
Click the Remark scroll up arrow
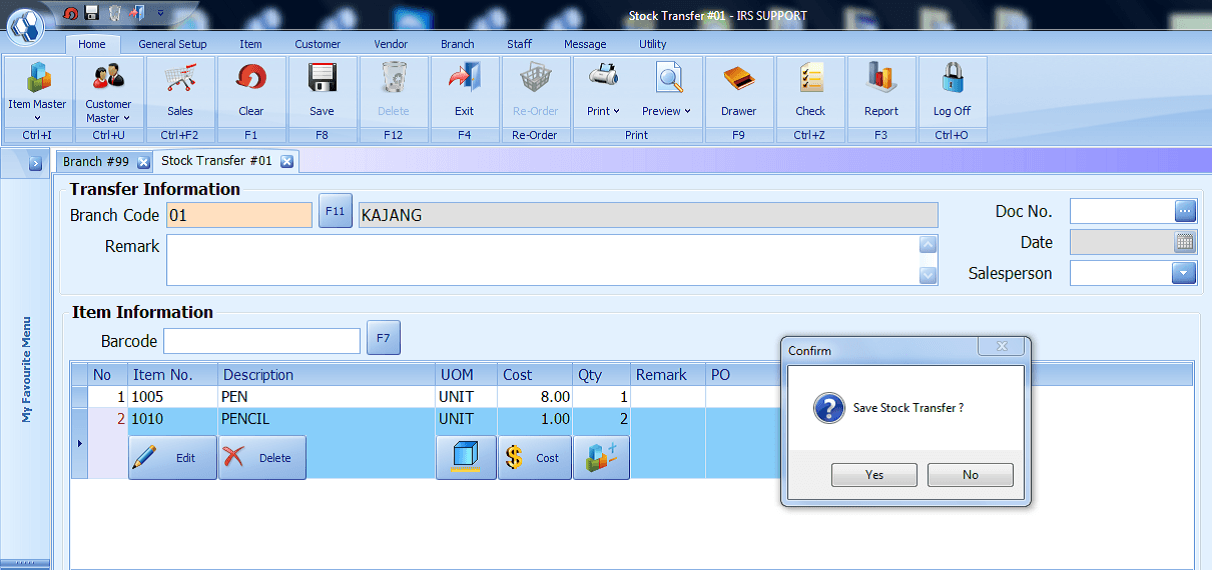[928, 244]
